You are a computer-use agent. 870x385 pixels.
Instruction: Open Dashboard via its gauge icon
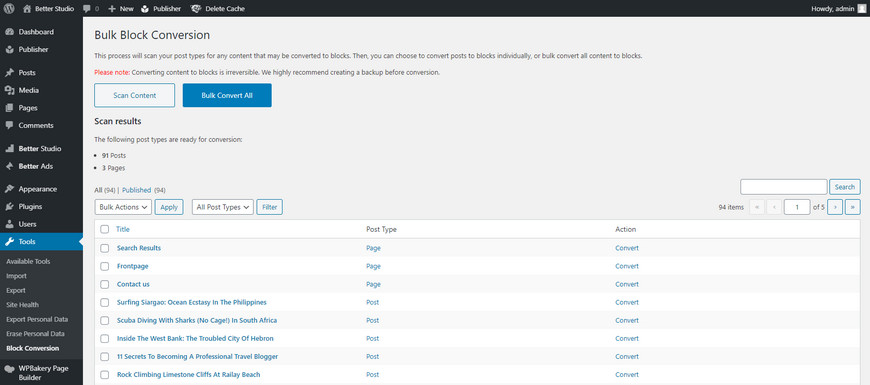coord(9,32)
